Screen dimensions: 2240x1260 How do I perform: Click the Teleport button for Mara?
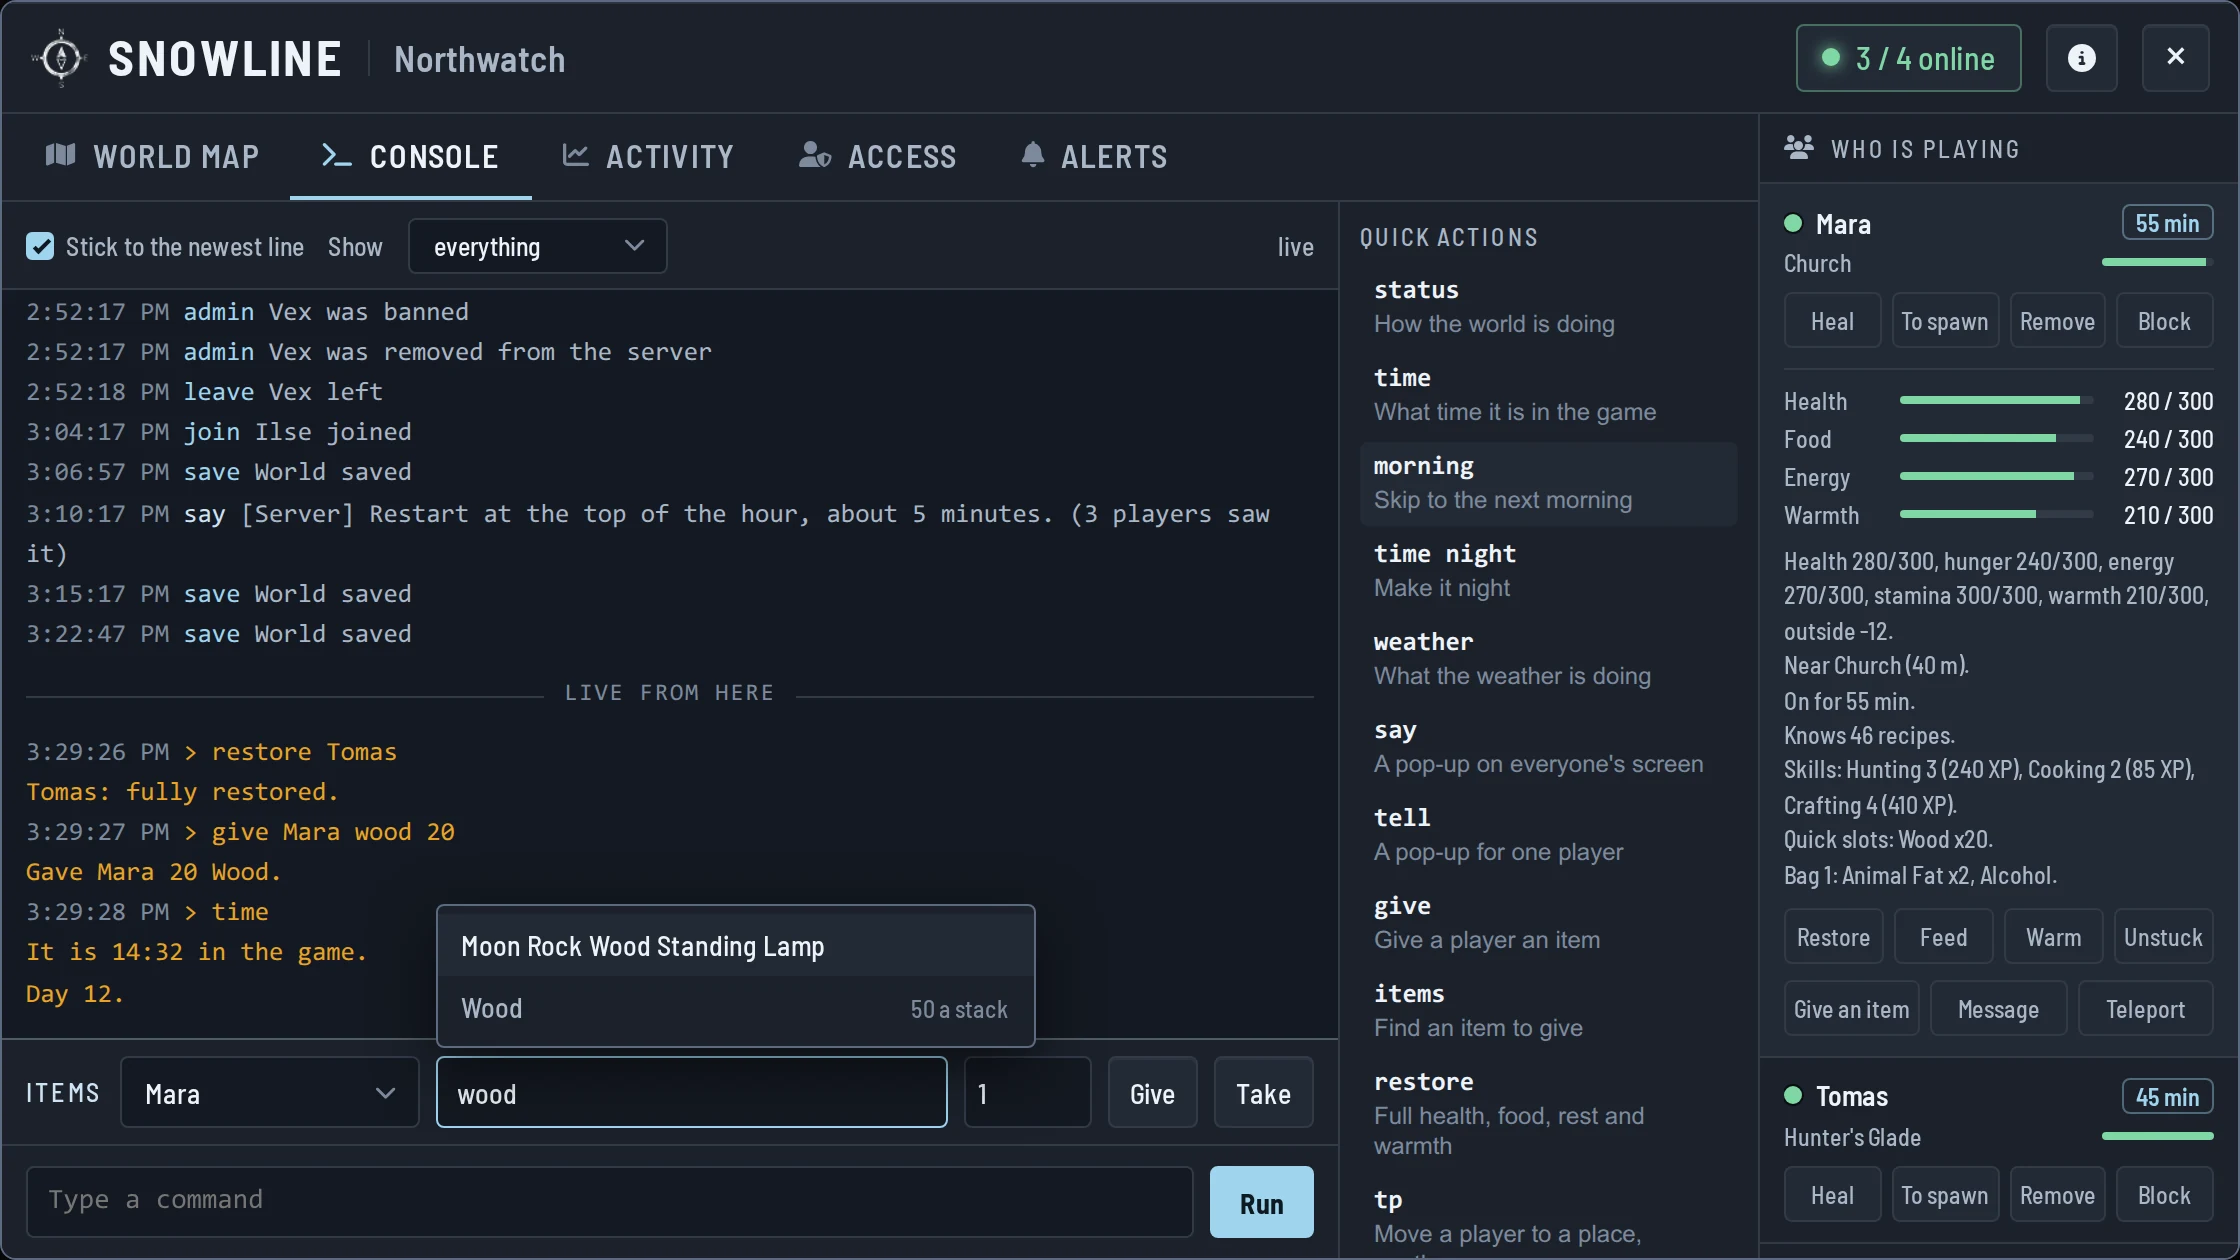tap(2145, 1008)
